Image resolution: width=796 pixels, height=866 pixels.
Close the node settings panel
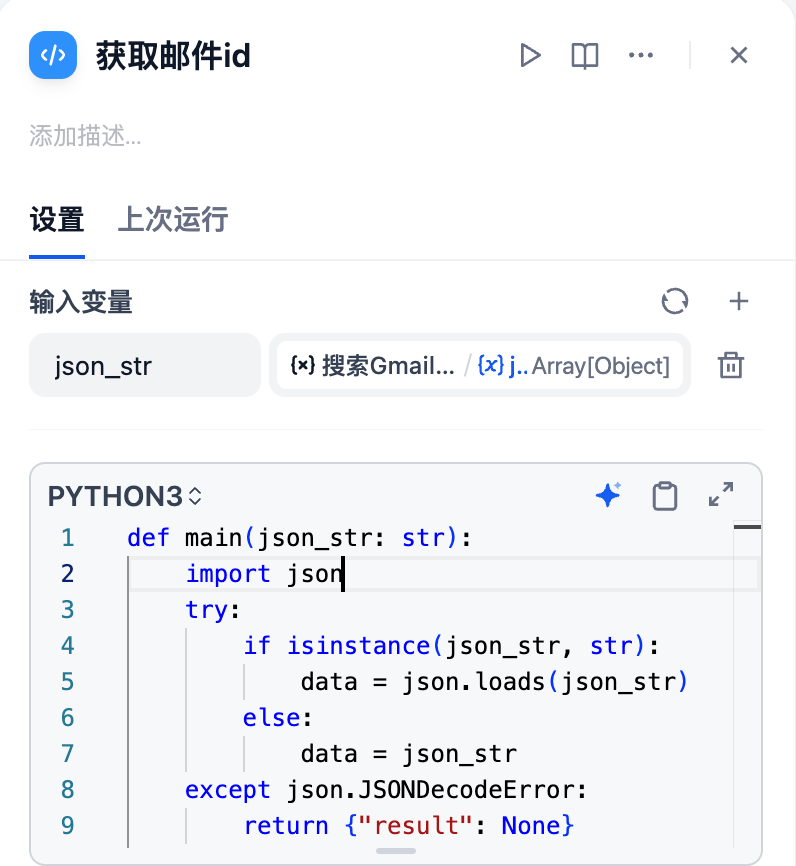point(739,55)
